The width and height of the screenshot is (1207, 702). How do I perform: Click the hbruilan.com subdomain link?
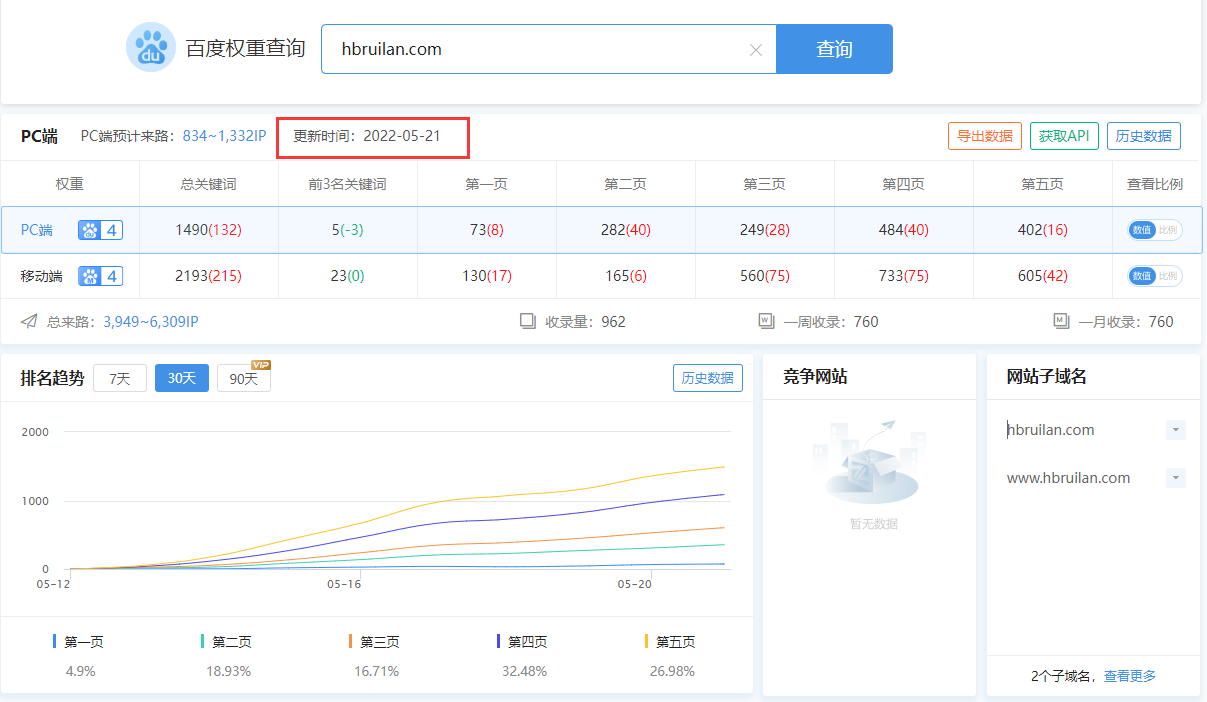tap(1051, 430)
